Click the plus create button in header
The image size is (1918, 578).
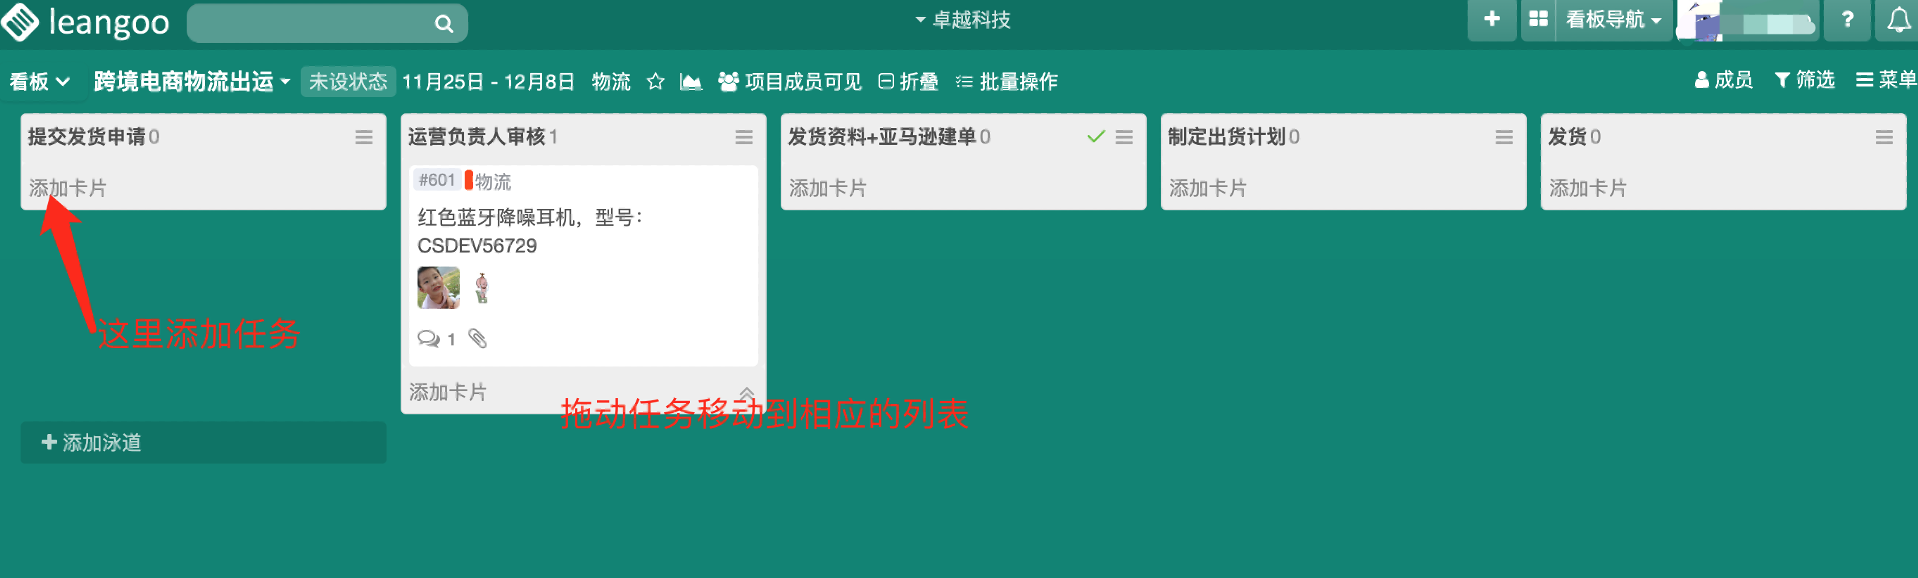tap(1491, 19)
